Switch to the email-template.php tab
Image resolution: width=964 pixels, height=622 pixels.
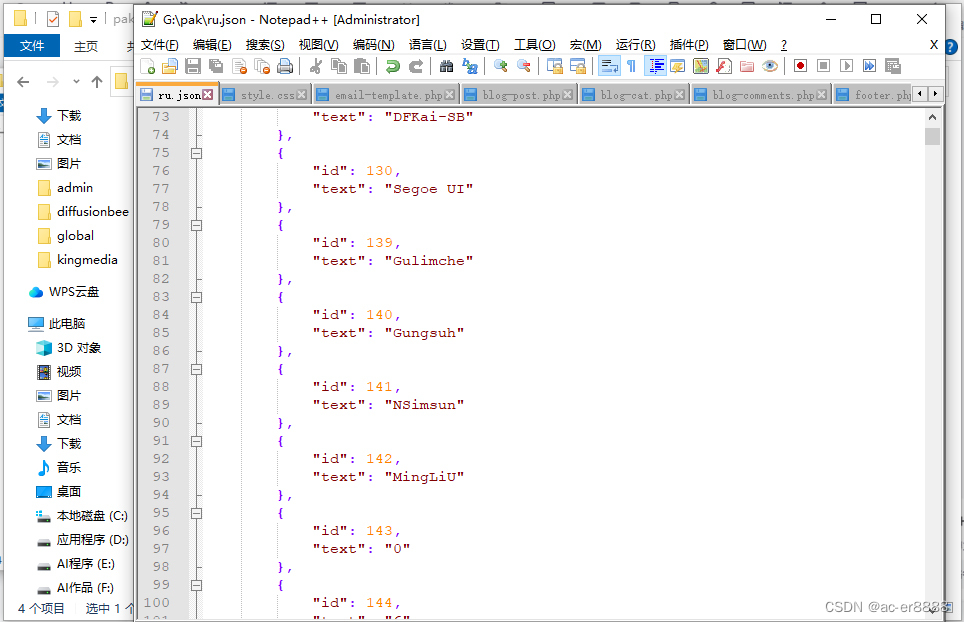pos(389,95)
